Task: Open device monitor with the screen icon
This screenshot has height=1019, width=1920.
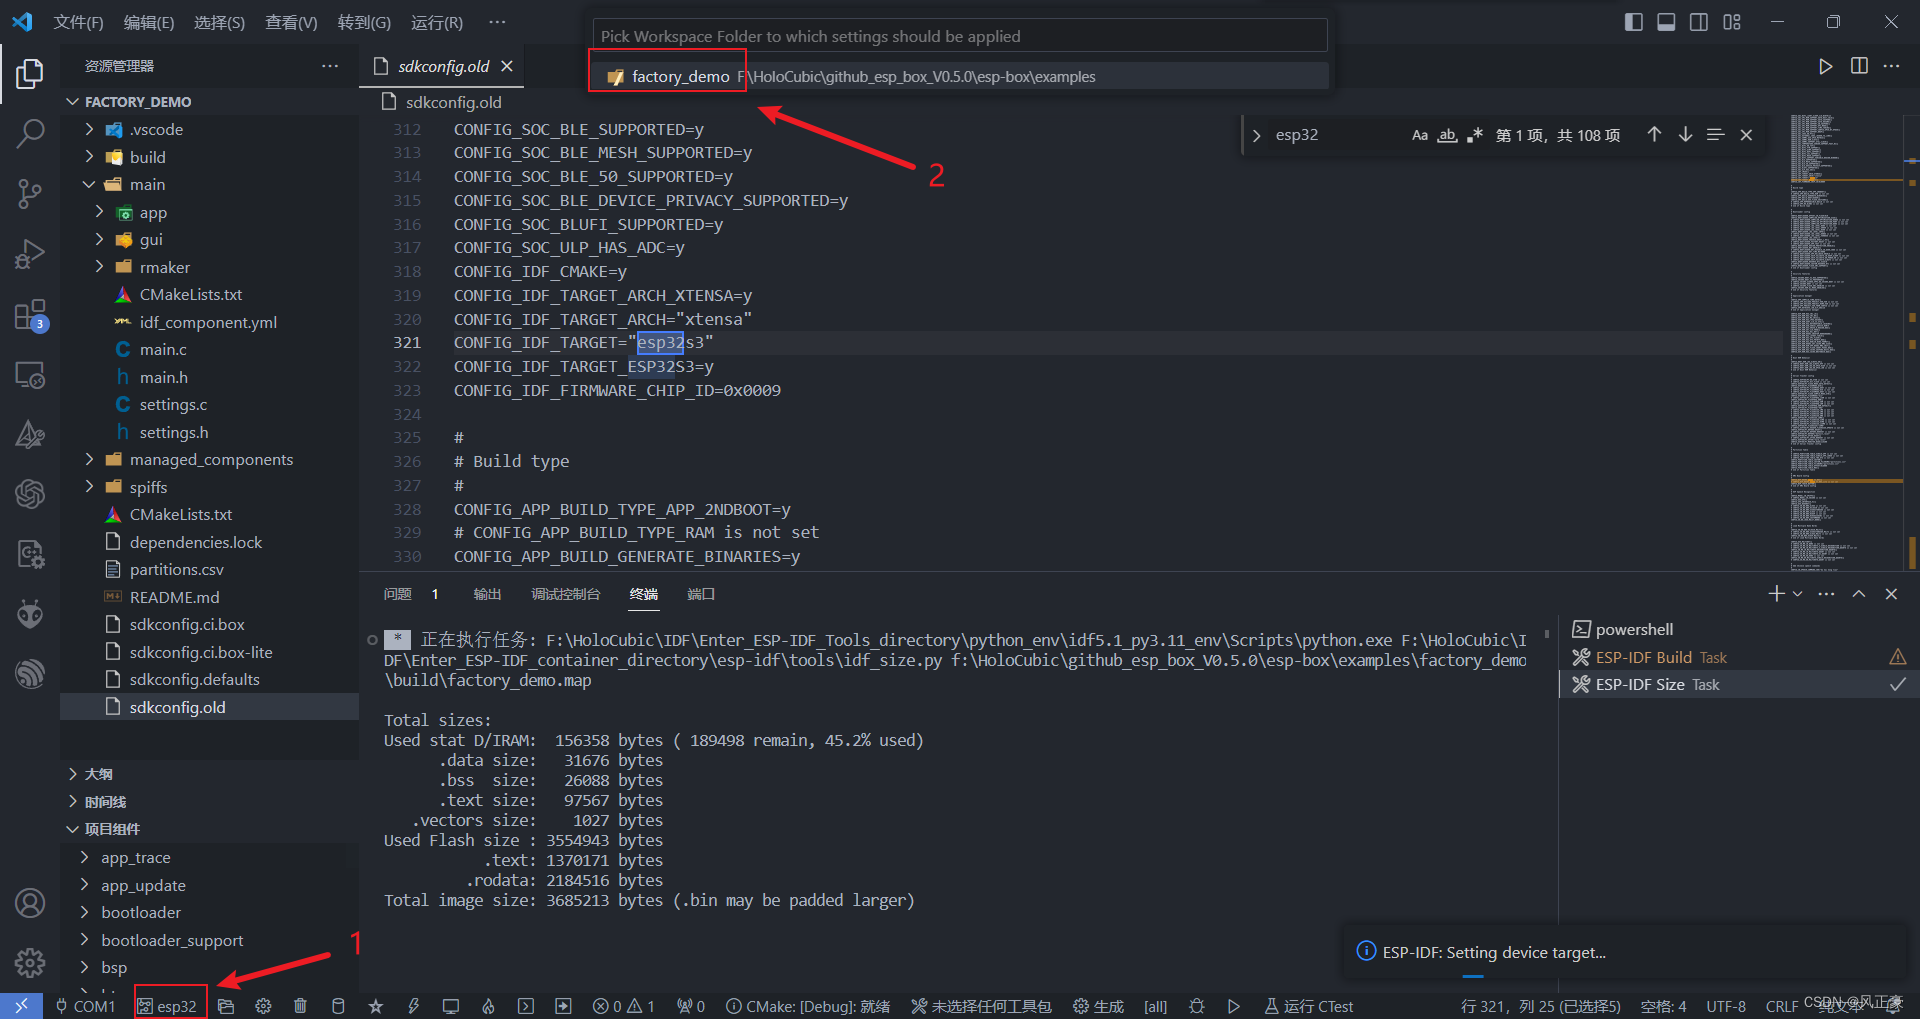Action: [x=450, y=1006]
